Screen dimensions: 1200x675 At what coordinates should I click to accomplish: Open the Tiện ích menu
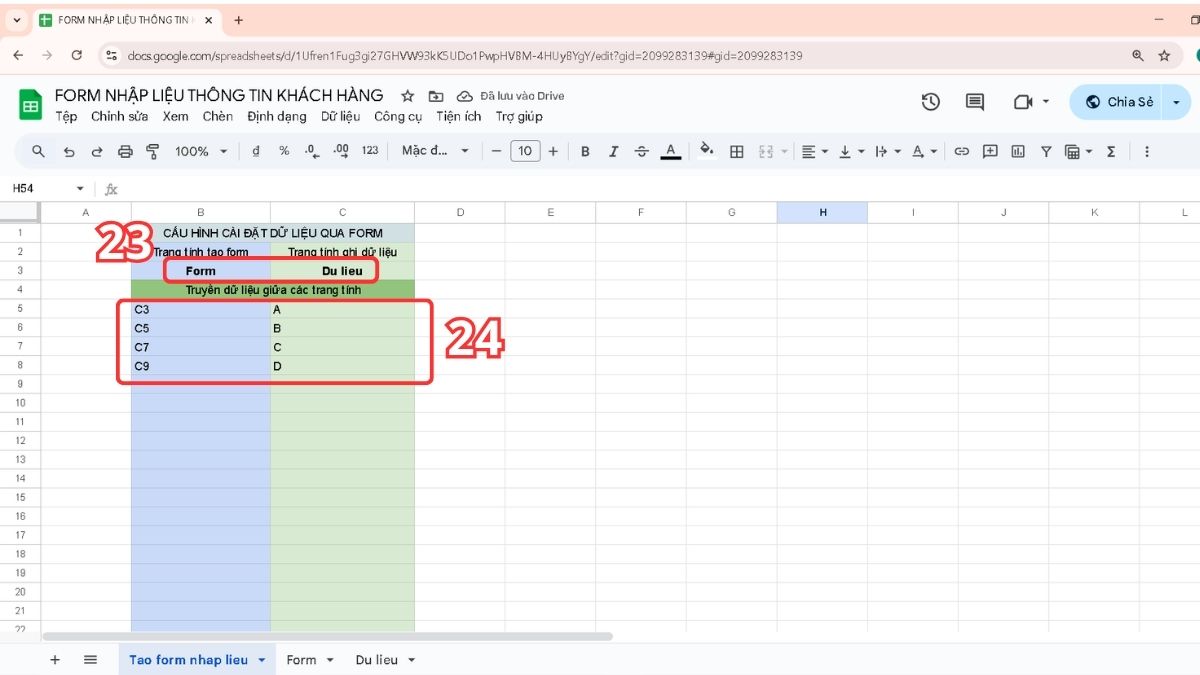459,117
